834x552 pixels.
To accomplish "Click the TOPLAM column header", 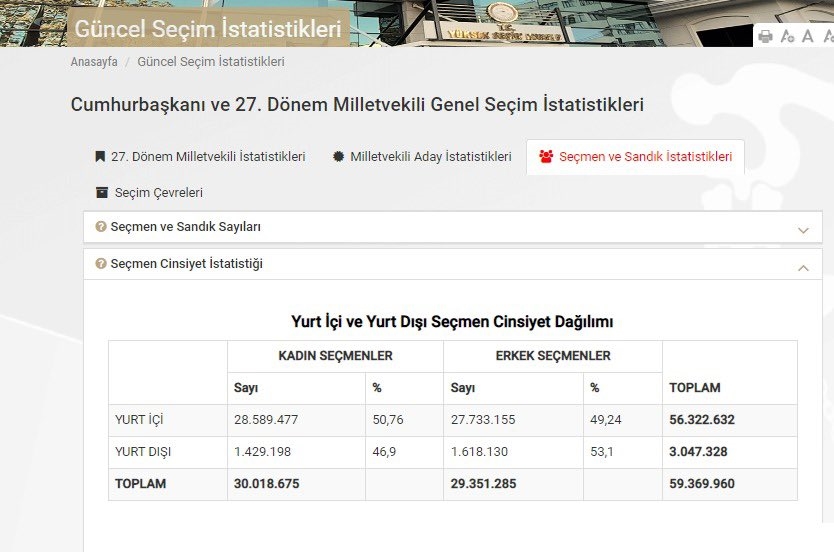I will pos(695,388).
